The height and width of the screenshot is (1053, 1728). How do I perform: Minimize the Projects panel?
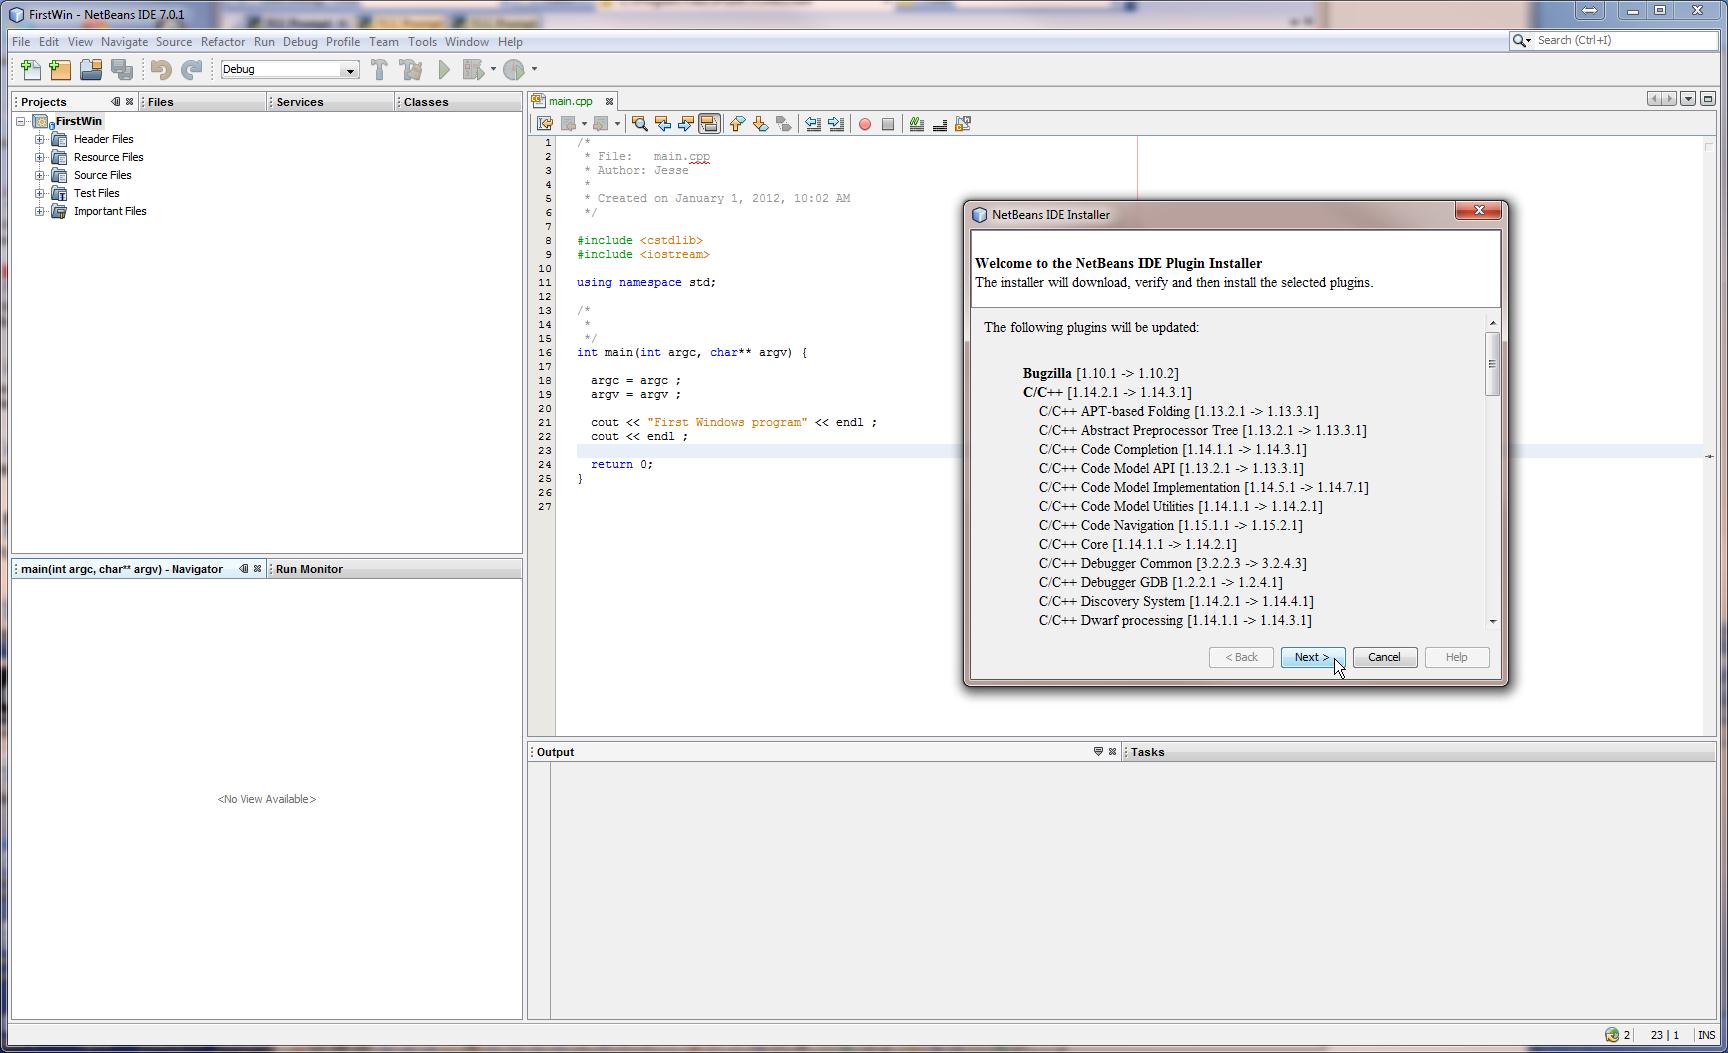[115, 102]
